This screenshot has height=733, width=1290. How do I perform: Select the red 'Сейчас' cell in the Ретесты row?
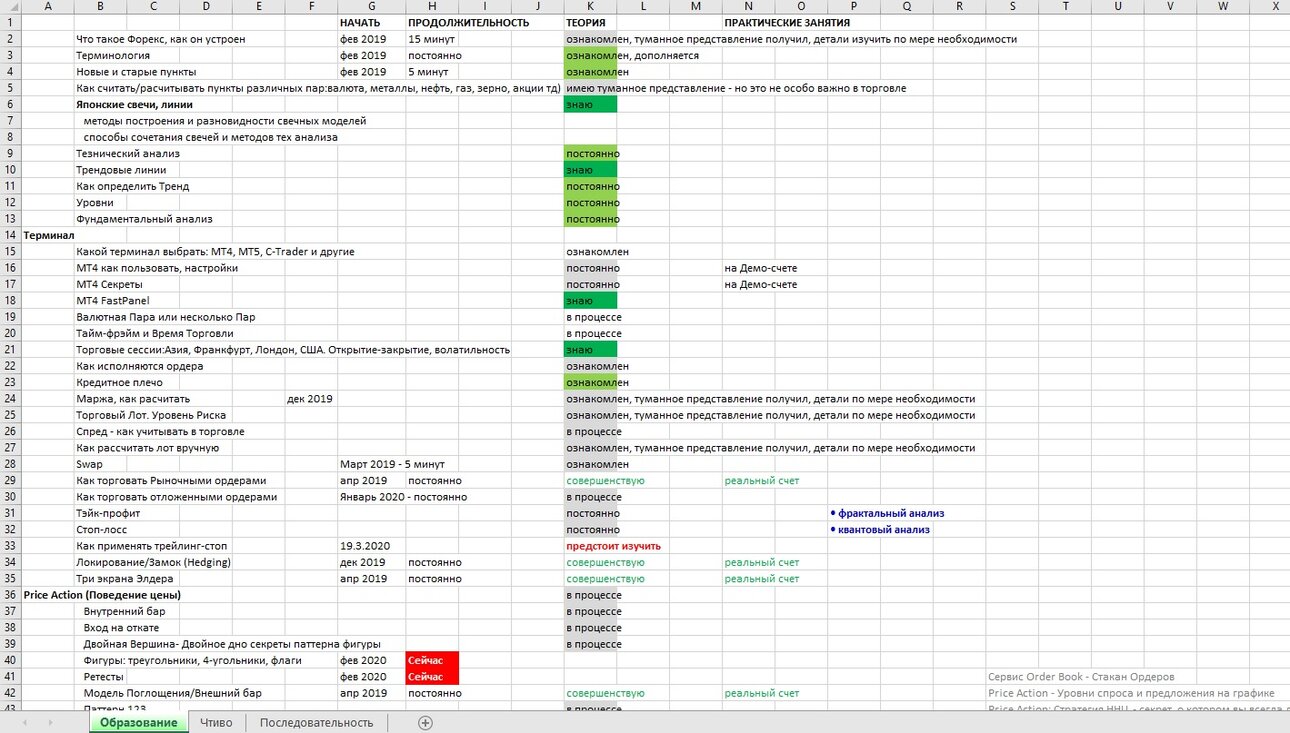432,677
